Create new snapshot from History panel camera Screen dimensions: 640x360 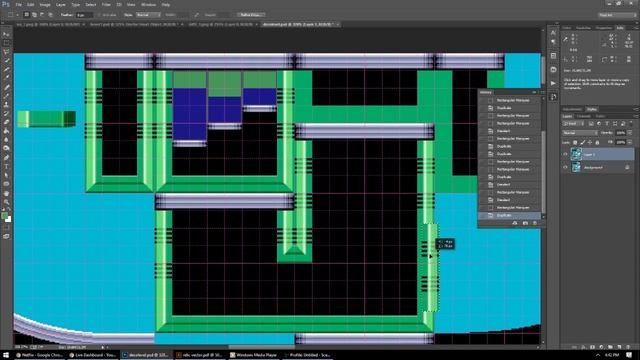pyautogui.click(x=525, y=223)
